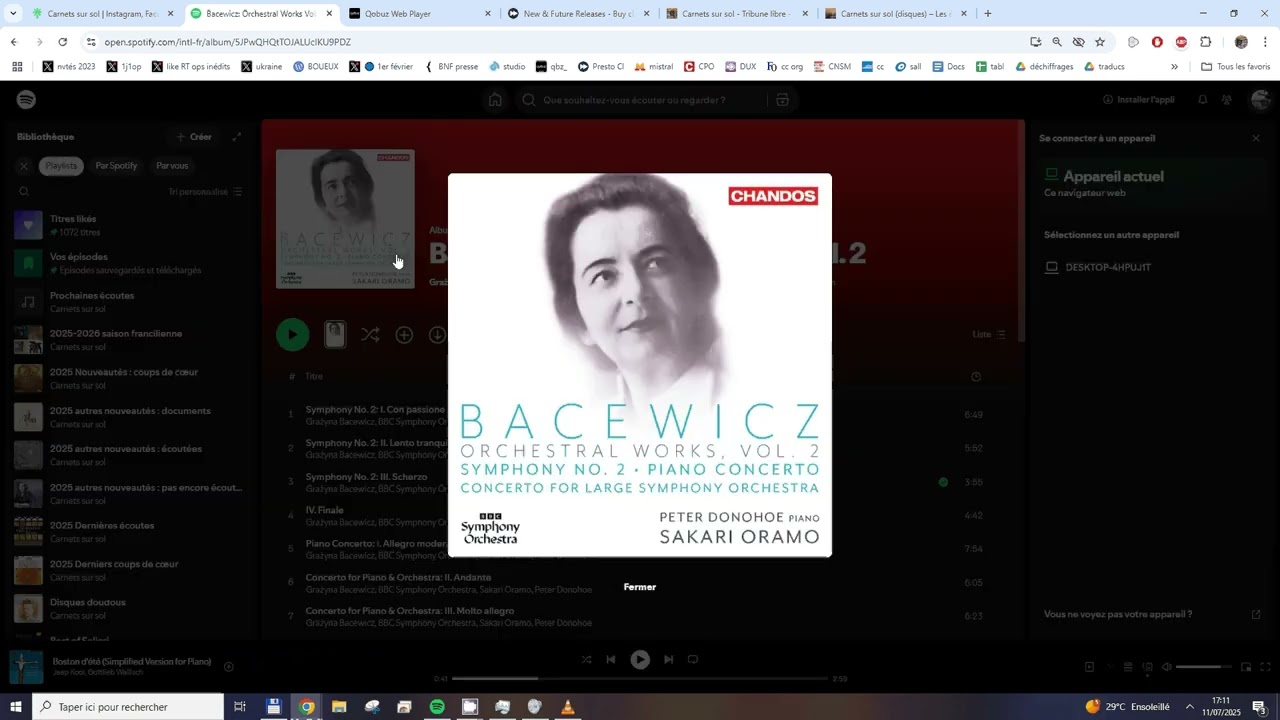Toggle repeat in the bottom player bar
The image size is (1280, 720).
pos(693,660)
